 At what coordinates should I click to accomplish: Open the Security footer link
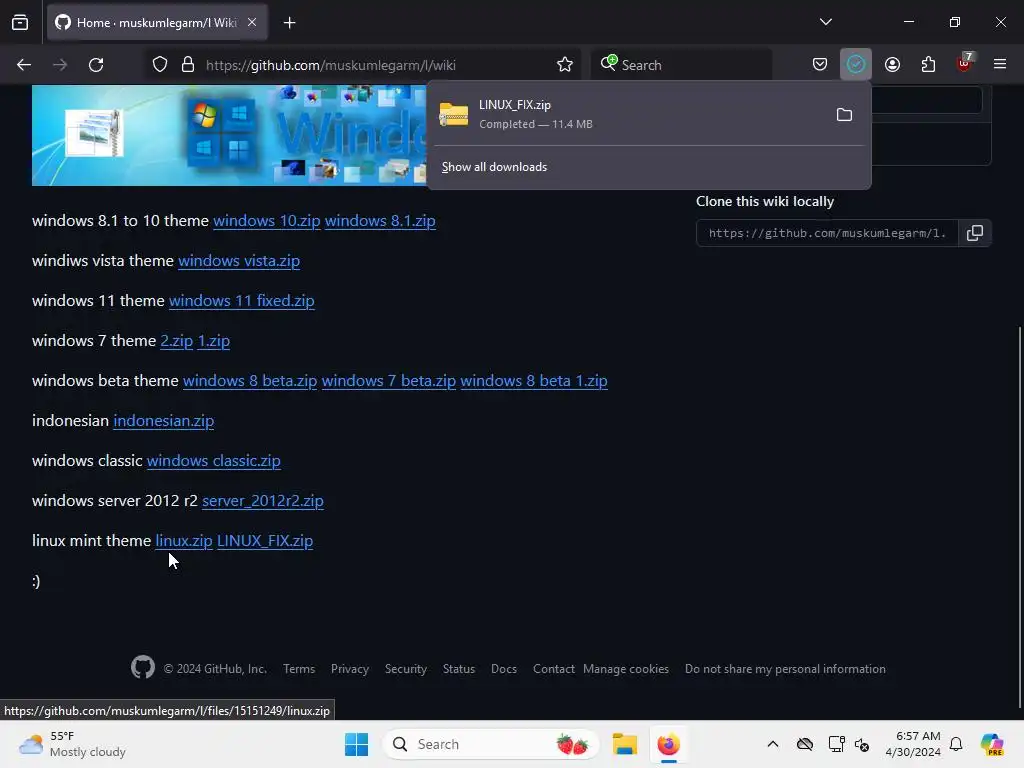click(406, 669)
